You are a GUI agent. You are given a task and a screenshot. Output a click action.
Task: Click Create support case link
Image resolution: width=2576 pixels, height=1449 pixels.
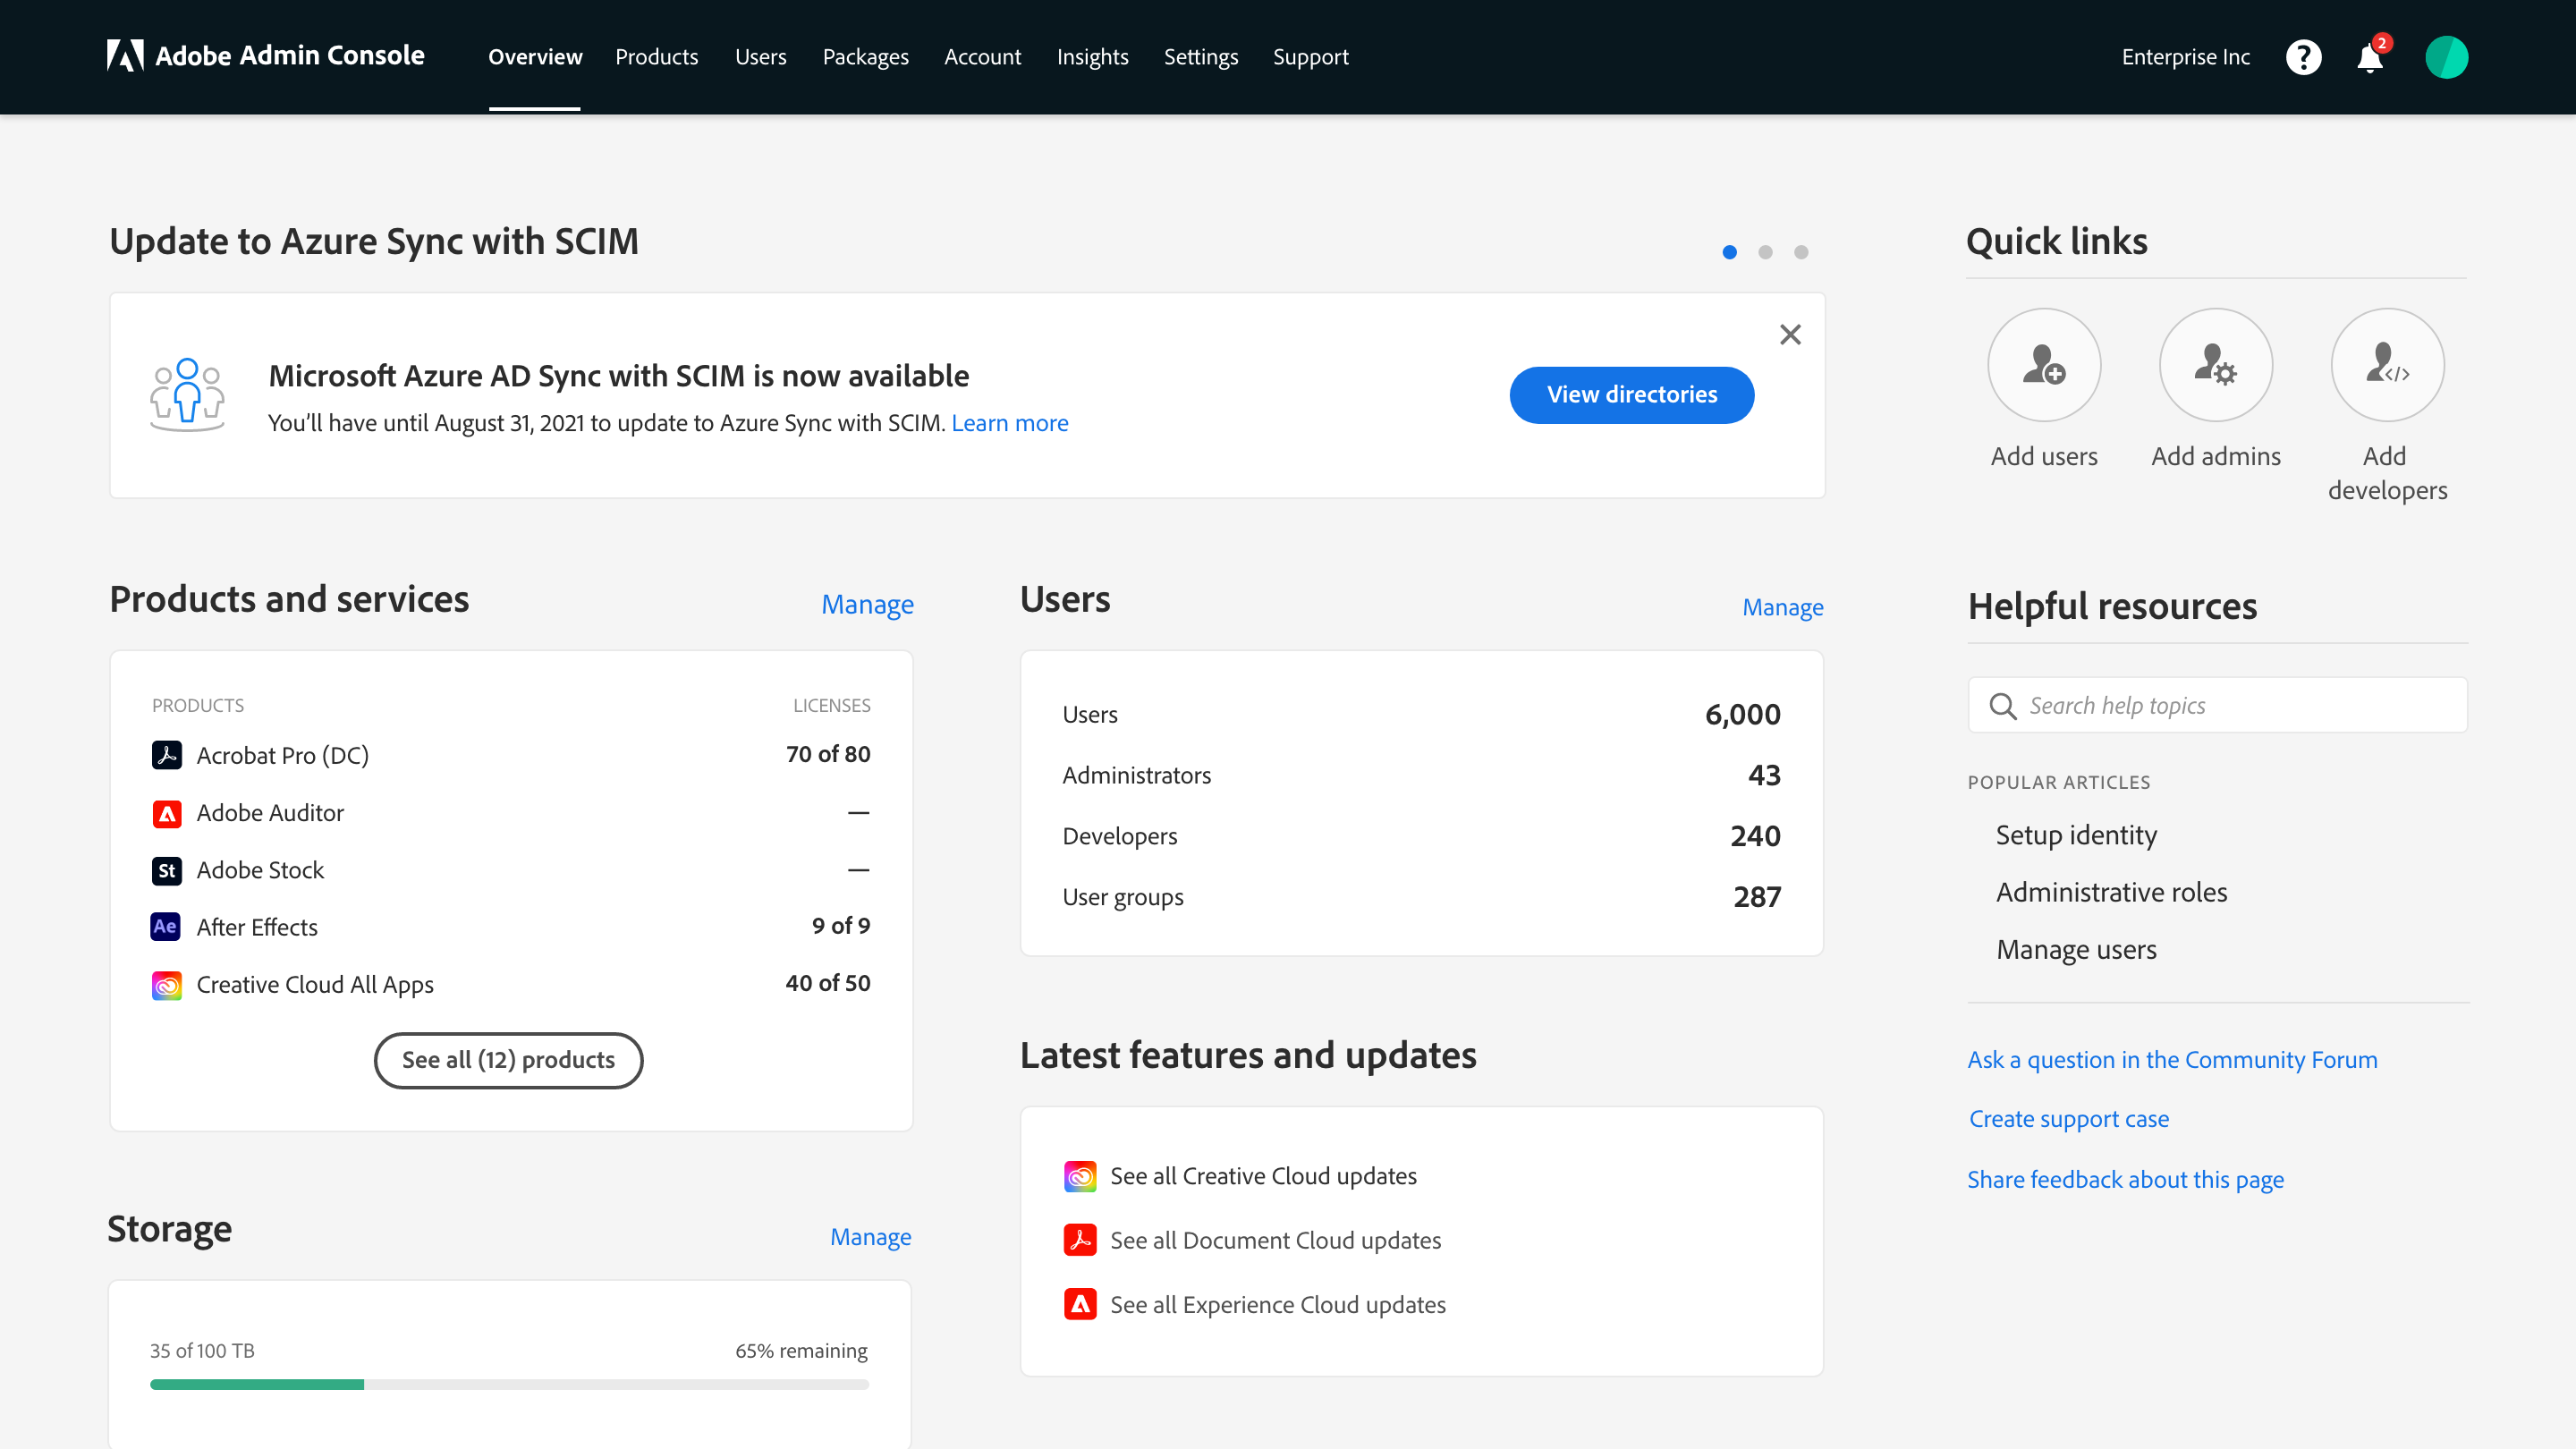2068,1119
